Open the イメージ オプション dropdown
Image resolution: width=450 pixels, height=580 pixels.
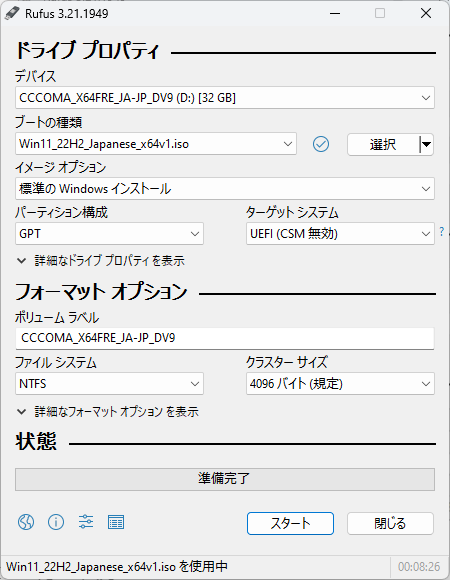coord(225,189)
